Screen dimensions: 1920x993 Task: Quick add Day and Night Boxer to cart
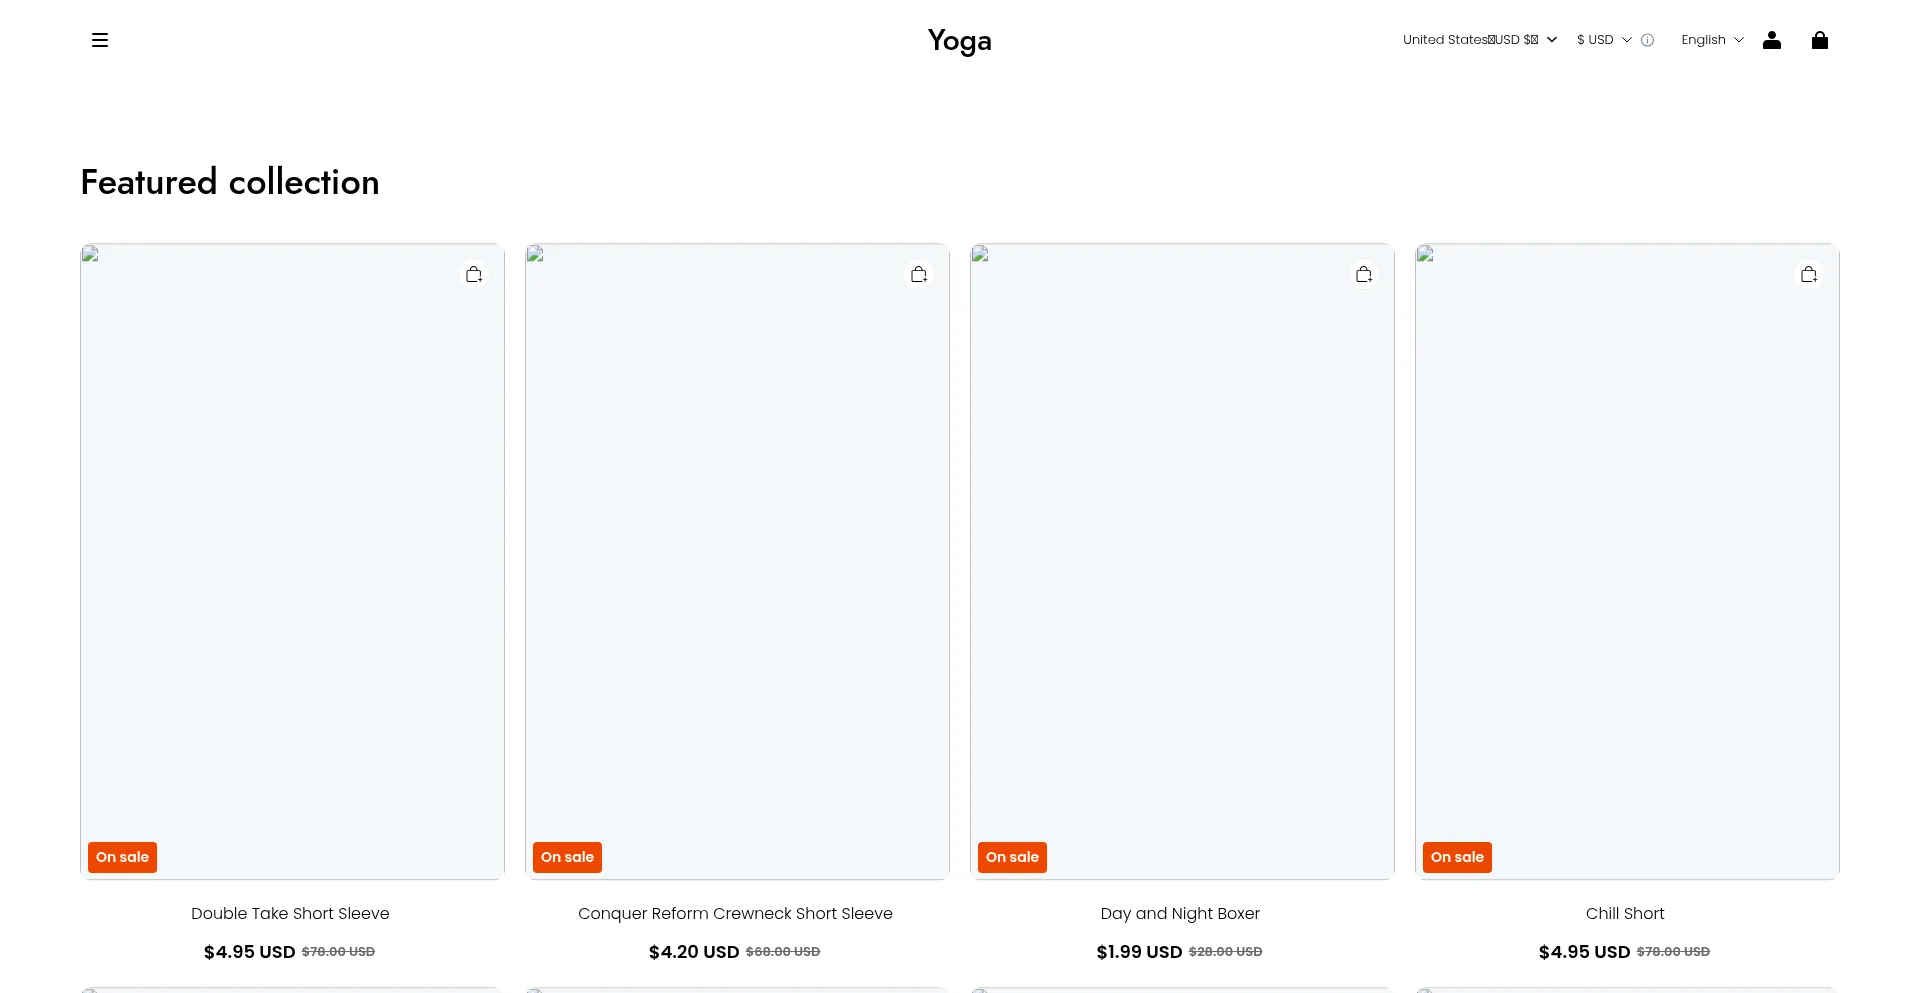1364,274
